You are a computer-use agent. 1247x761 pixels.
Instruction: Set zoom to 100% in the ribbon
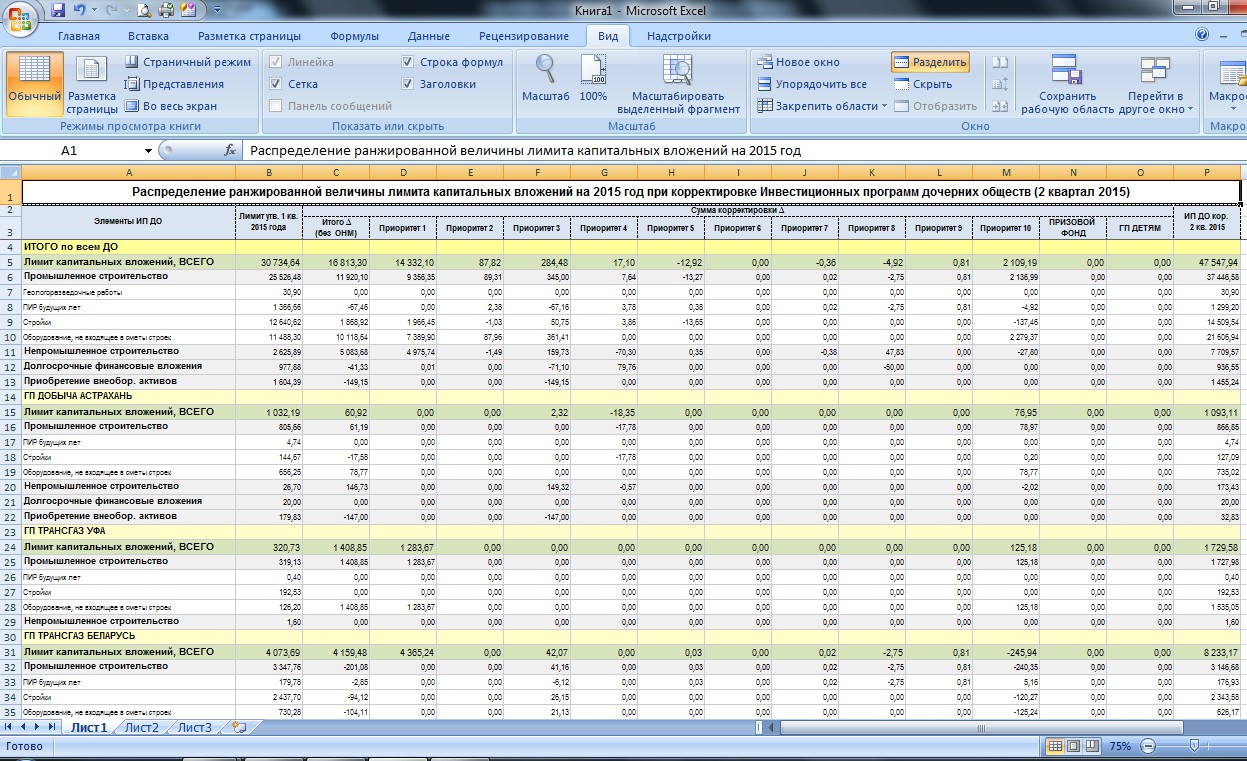click(x=593, y=78)
